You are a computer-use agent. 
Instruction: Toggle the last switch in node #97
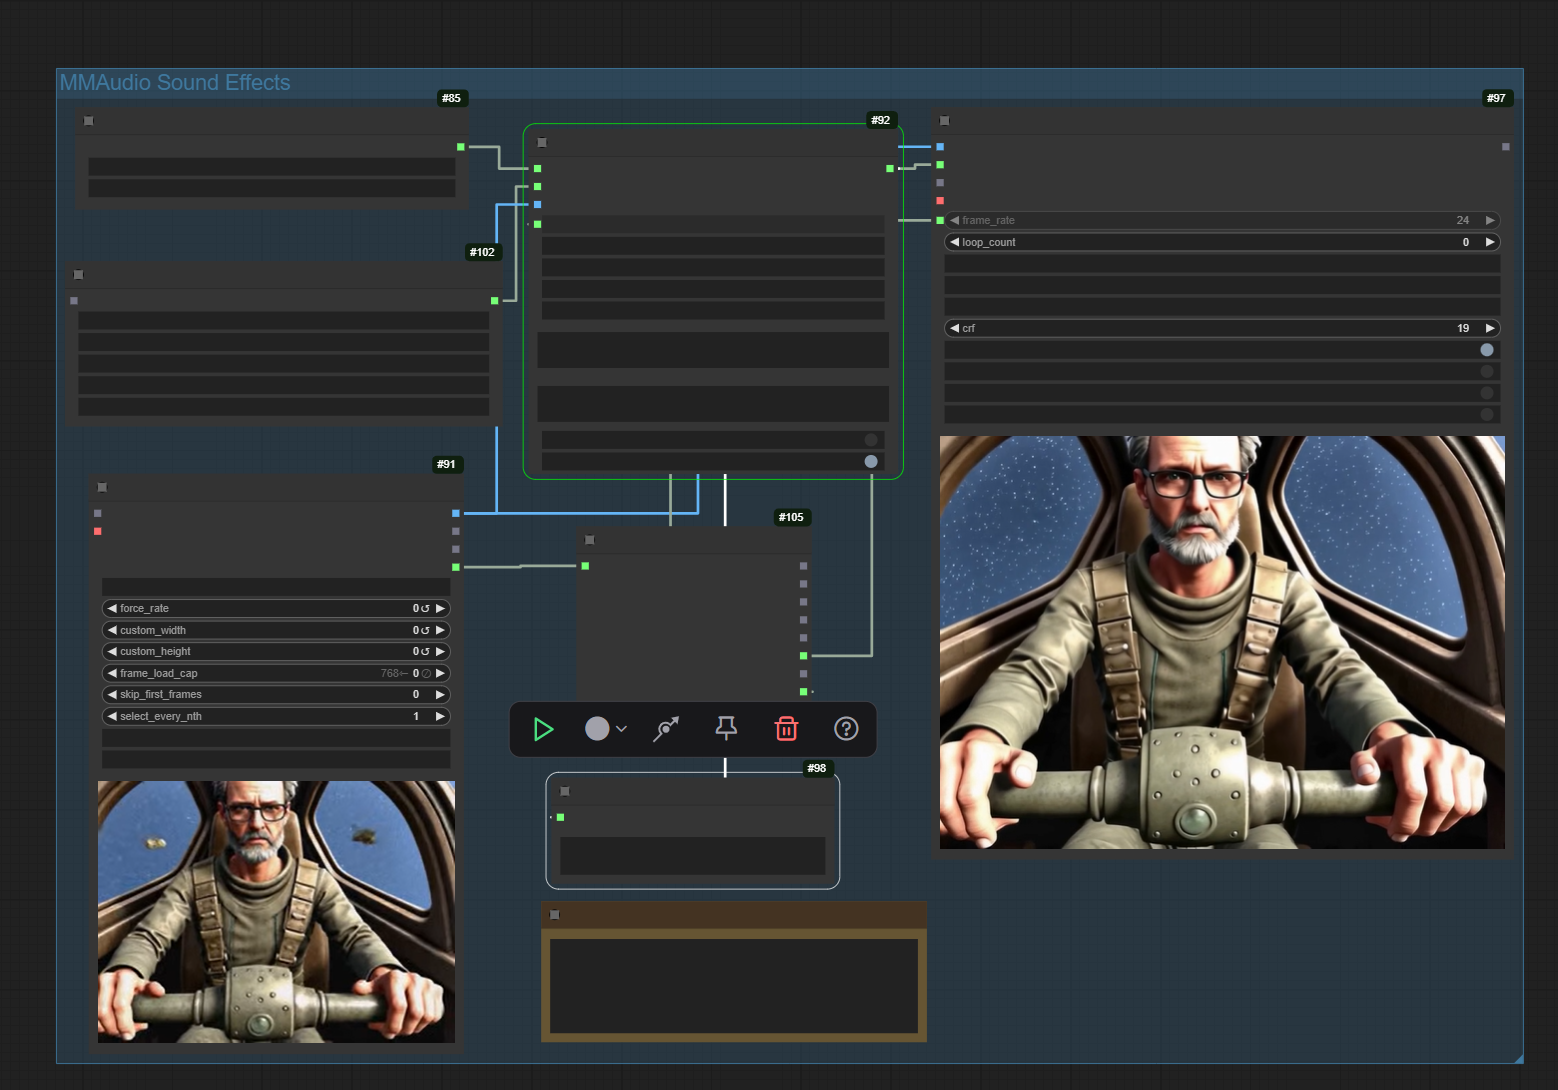coord(1486,414)
